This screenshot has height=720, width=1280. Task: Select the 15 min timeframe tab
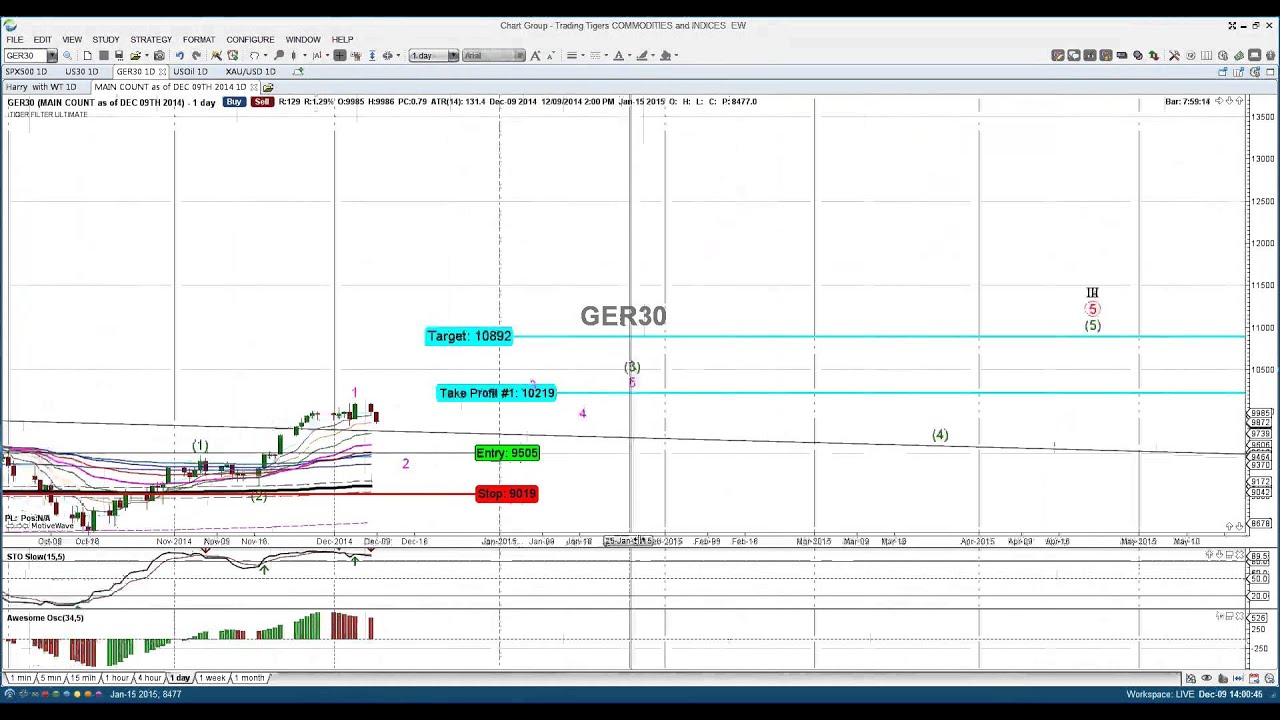tap(83, 678)
